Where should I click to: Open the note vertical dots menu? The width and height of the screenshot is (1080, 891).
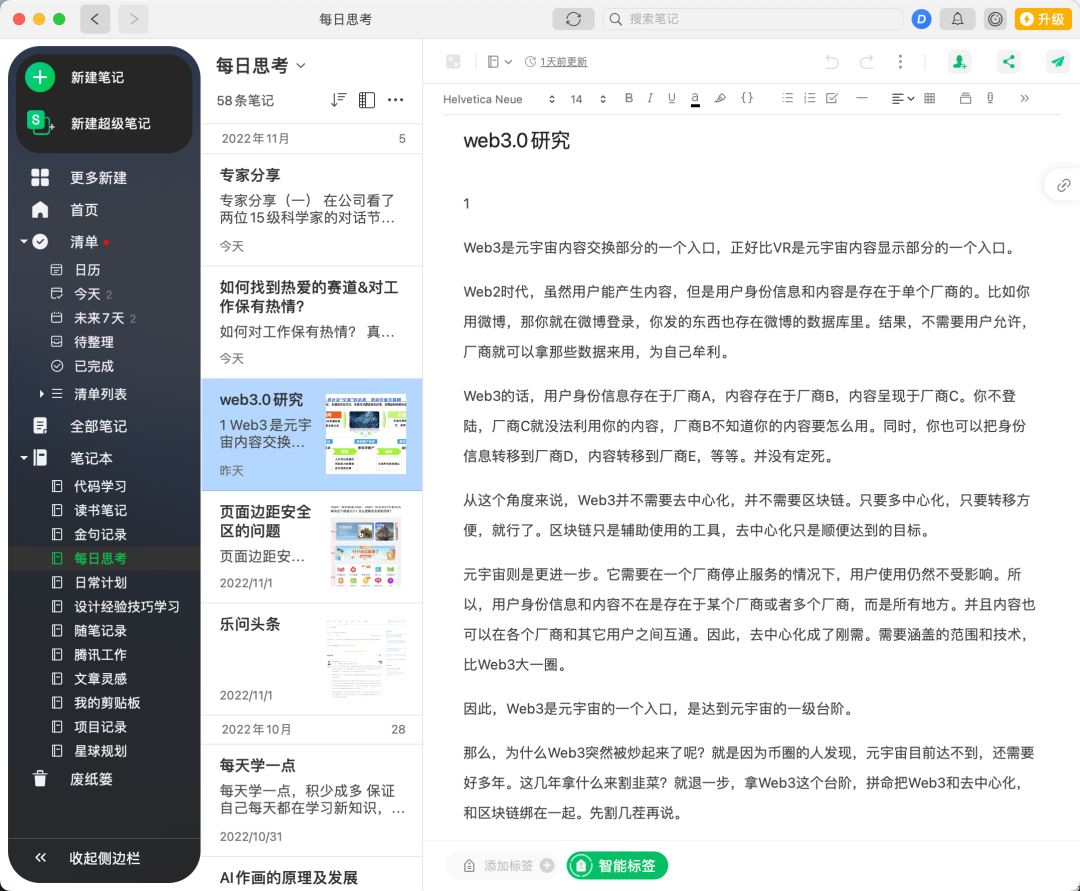900,62
